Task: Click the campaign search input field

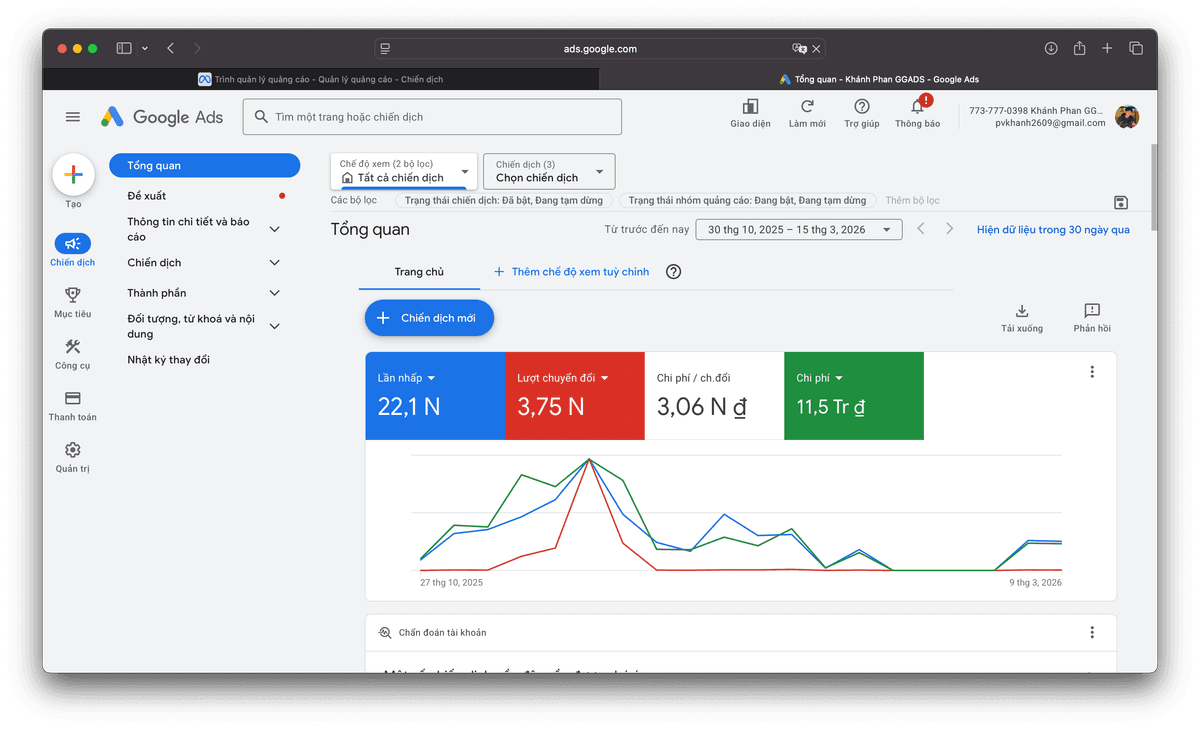Action: coord(440,117)
